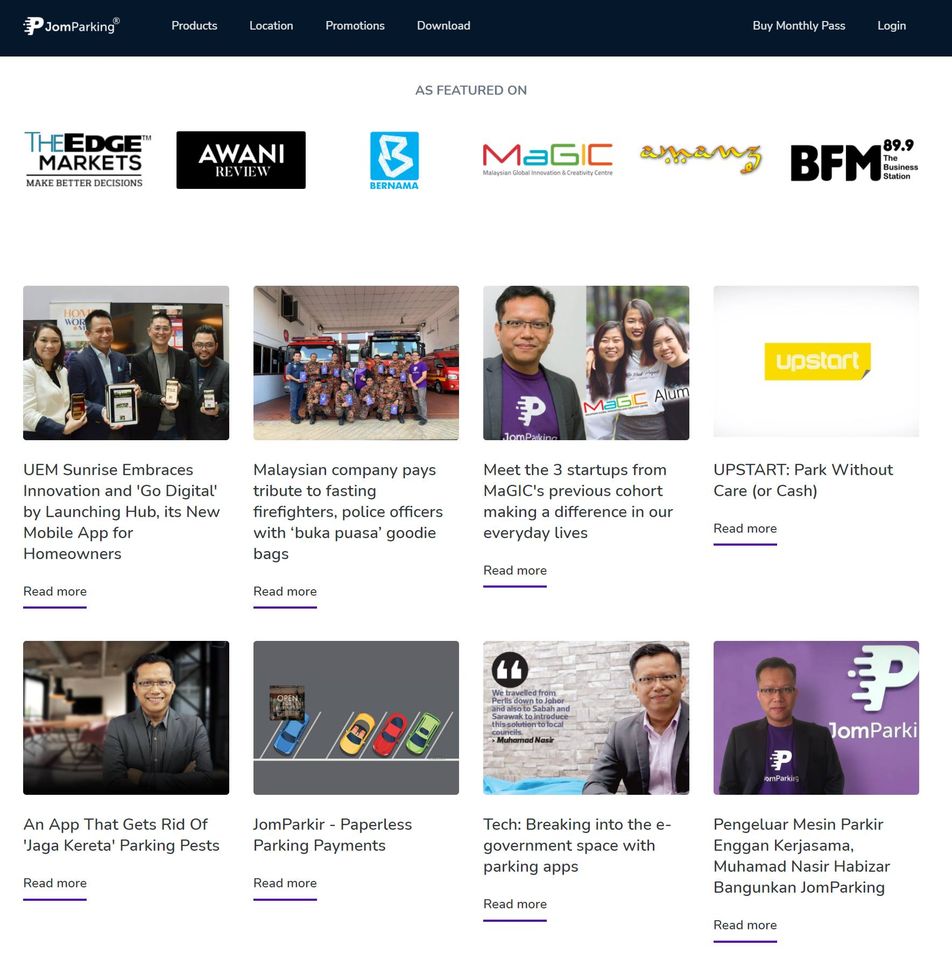Open the Promotions menu item
952x960 pixels.
[x=355, y=26]
